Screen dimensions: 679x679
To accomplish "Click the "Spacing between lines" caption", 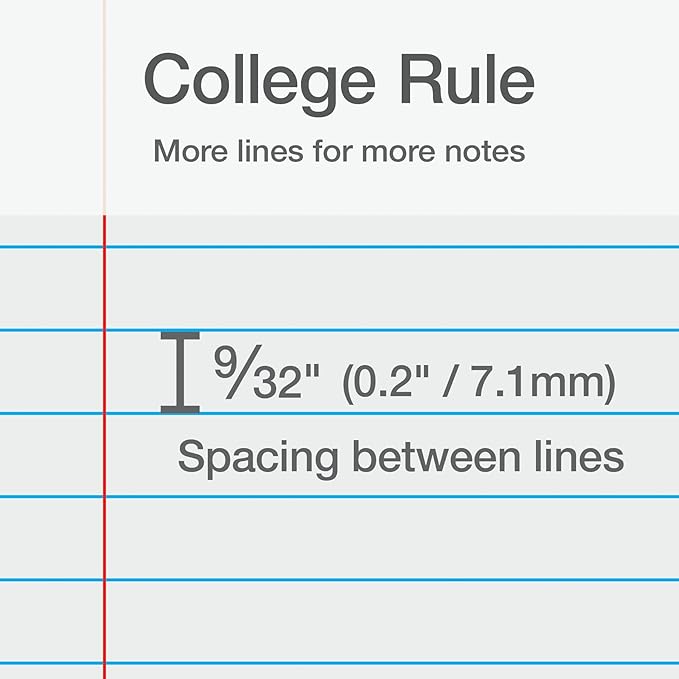I will [x=400, y=458].
